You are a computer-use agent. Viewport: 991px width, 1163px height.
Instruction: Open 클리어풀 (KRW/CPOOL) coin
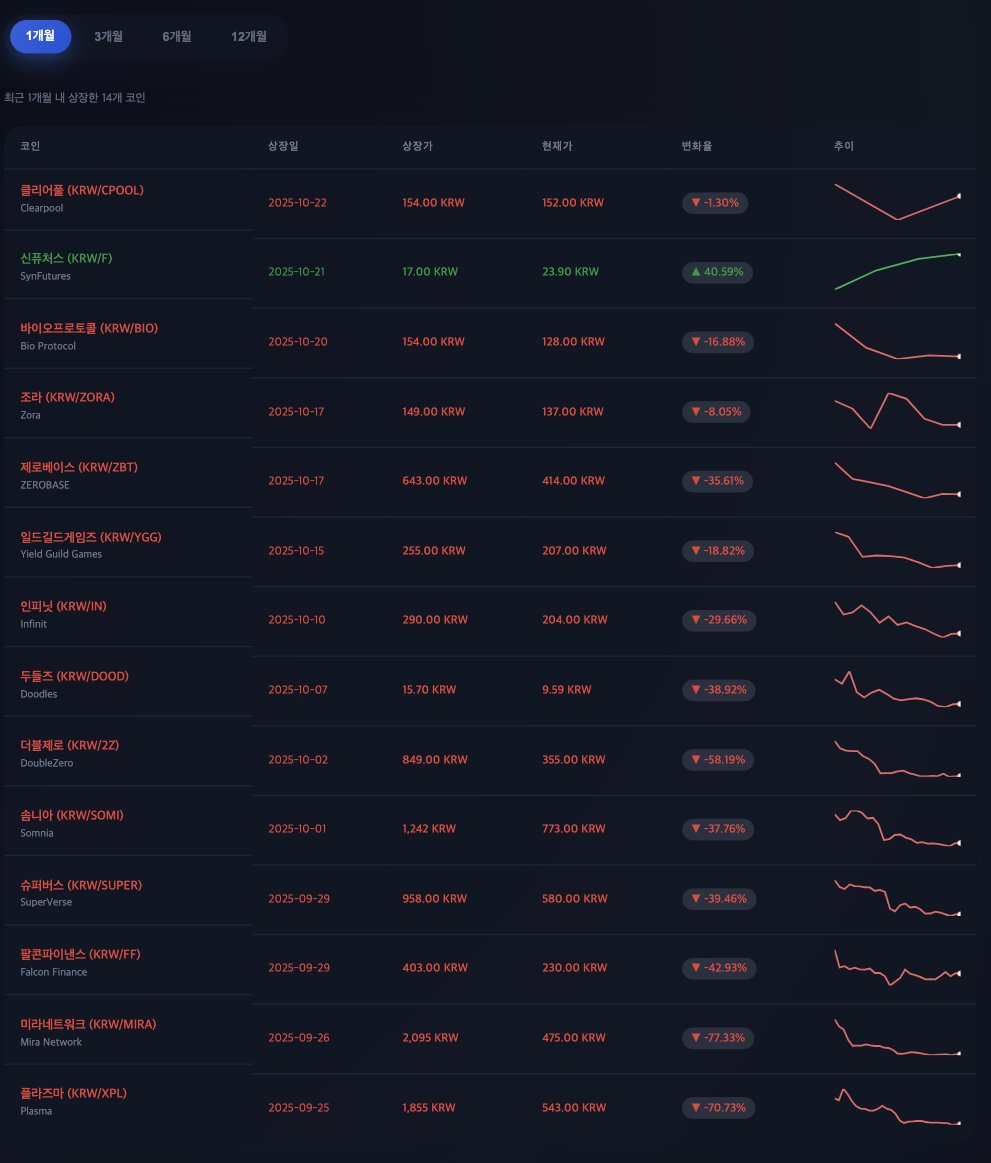[x=82, y=190]
